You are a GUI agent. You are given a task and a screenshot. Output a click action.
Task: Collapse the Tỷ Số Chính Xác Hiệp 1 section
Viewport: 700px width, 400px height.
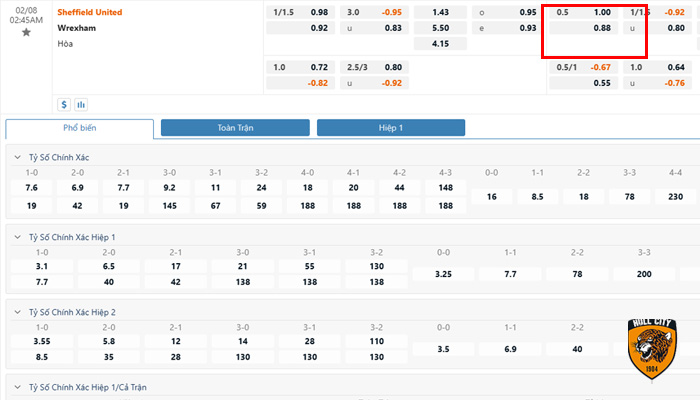(17, 236)
